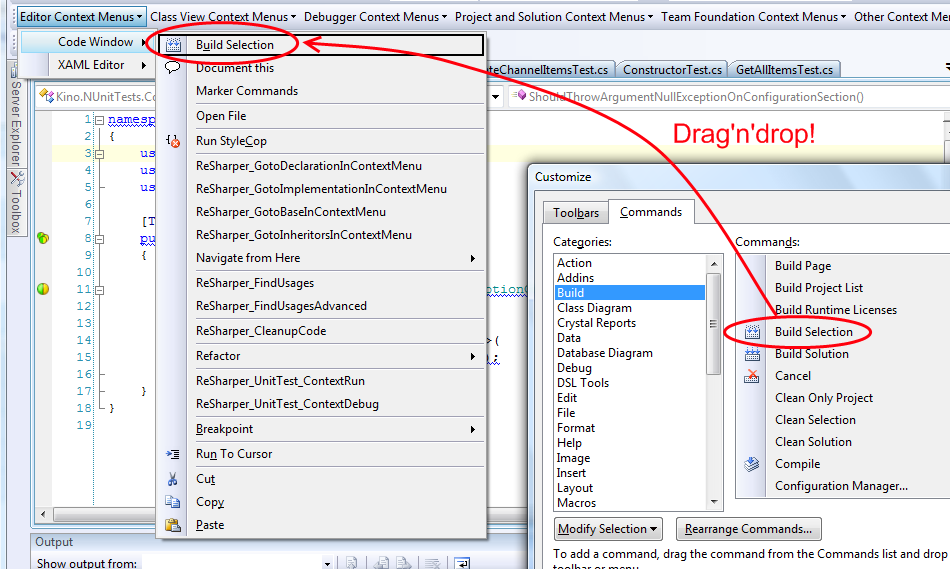Click the Paste clipboard icon
950x569 pixels.
click(173, 525)
